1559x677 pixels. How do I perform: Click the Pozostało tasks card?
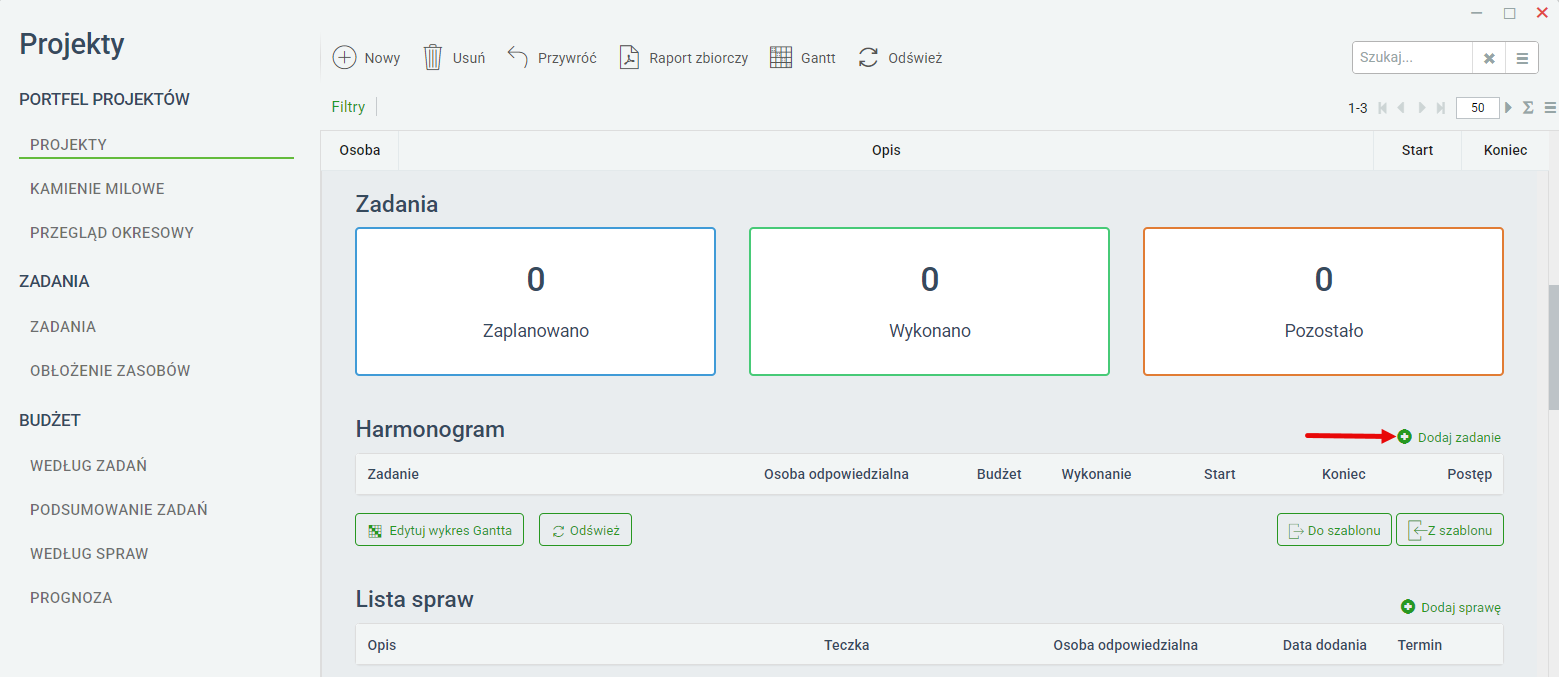coord(1324,302)
